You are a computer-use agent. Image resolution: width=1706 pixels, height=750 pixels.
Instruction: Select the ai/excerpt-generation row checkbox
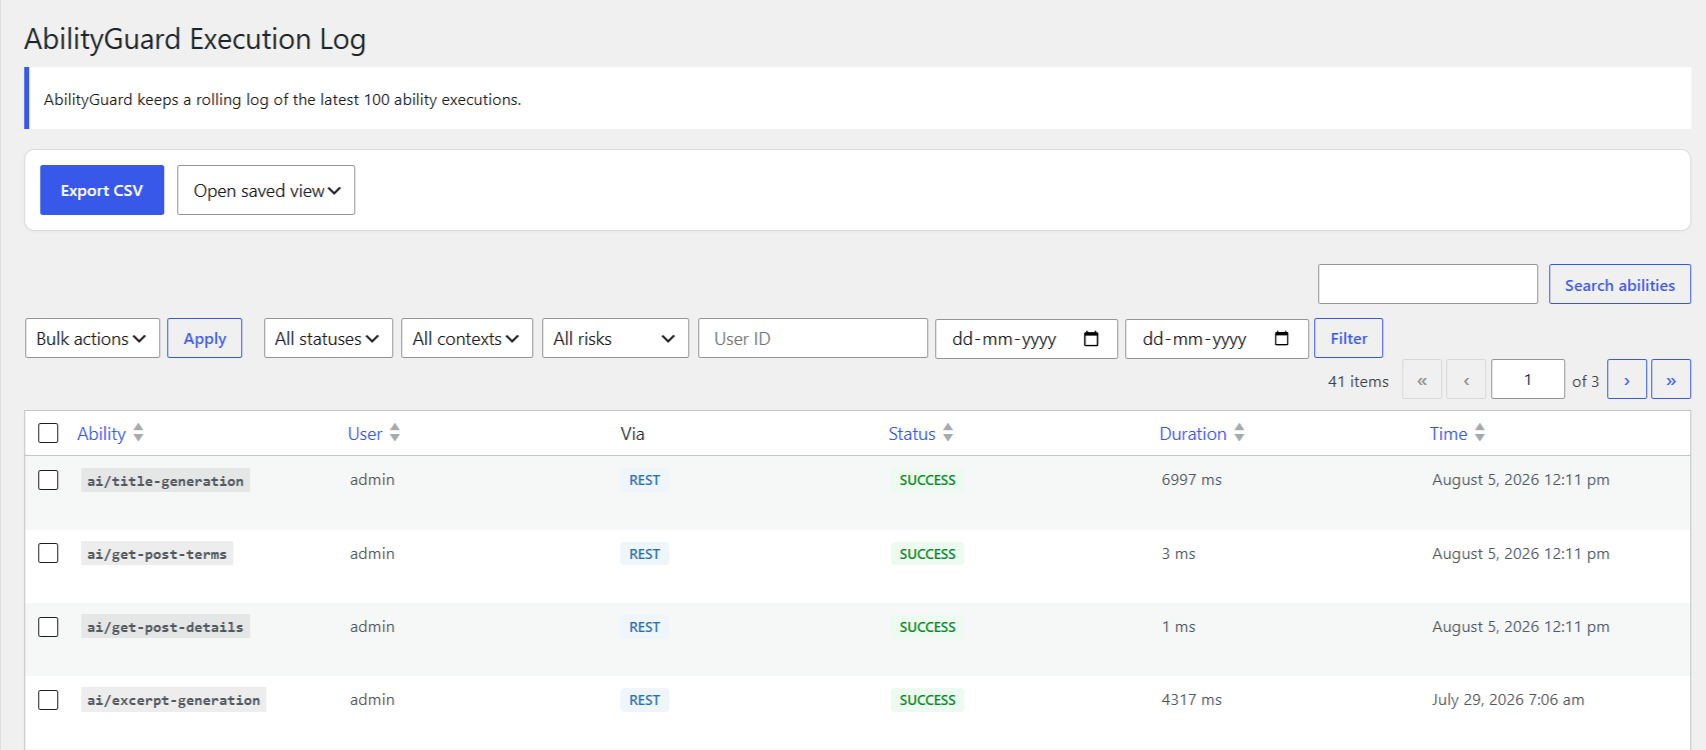point(48,700)
